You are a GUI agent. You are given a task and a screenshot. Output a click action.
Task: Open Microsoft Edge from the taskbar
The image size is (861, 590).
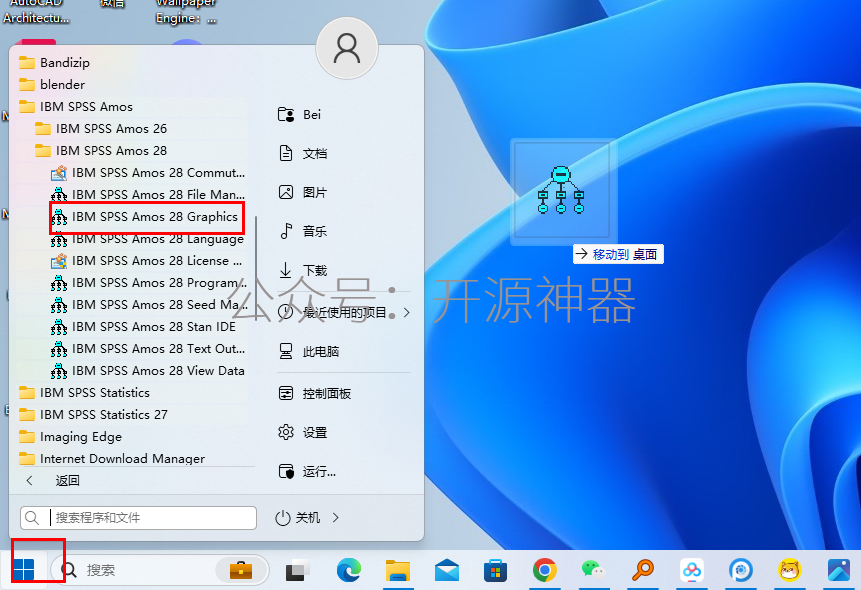click(x=349, y=570)
